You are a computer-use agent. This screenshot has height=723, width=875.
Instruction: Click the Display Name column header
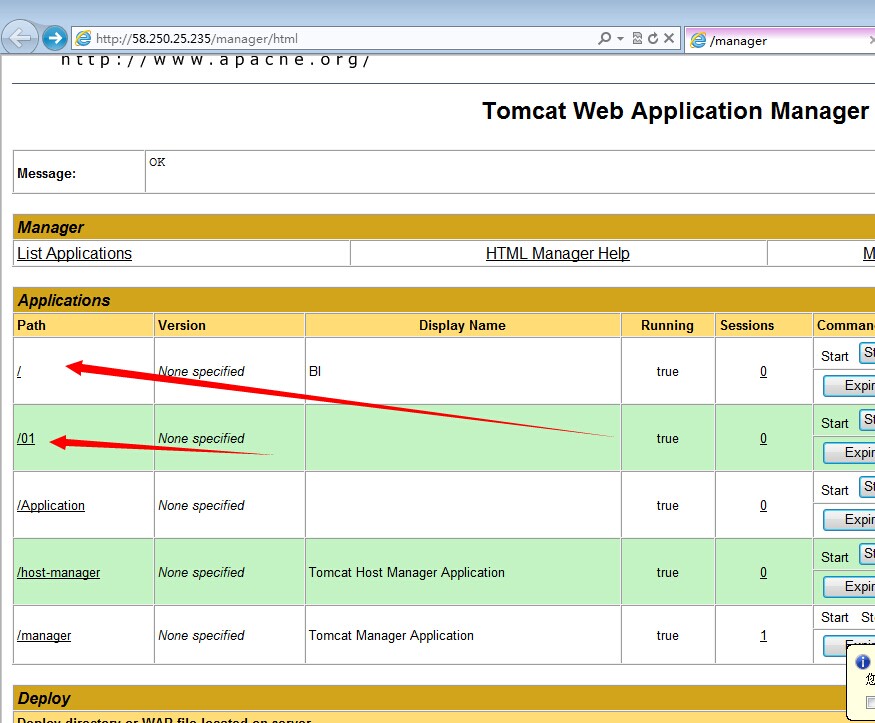click(x=462, y=325)
